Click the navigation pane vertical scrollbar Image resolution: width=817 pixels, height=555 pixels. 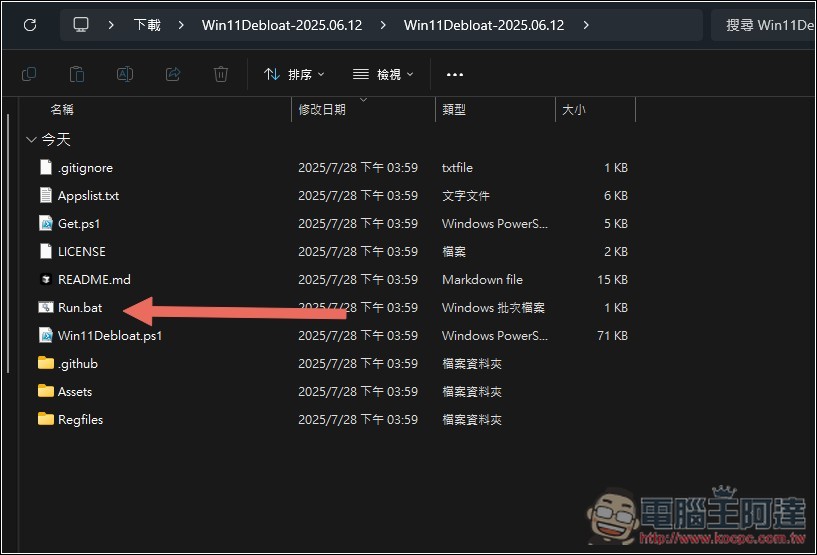[x=8, y=243]
